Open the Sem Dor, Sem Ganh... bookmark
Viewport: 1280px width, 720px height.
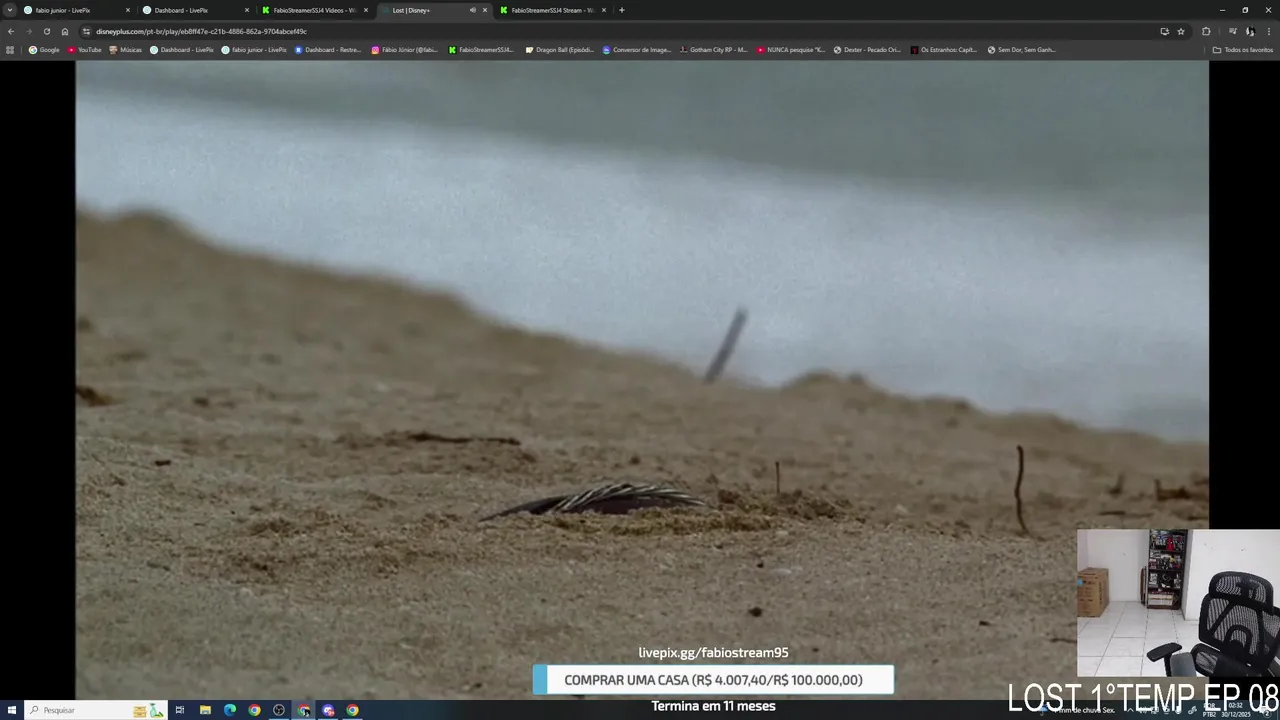tap(1021, 50)
